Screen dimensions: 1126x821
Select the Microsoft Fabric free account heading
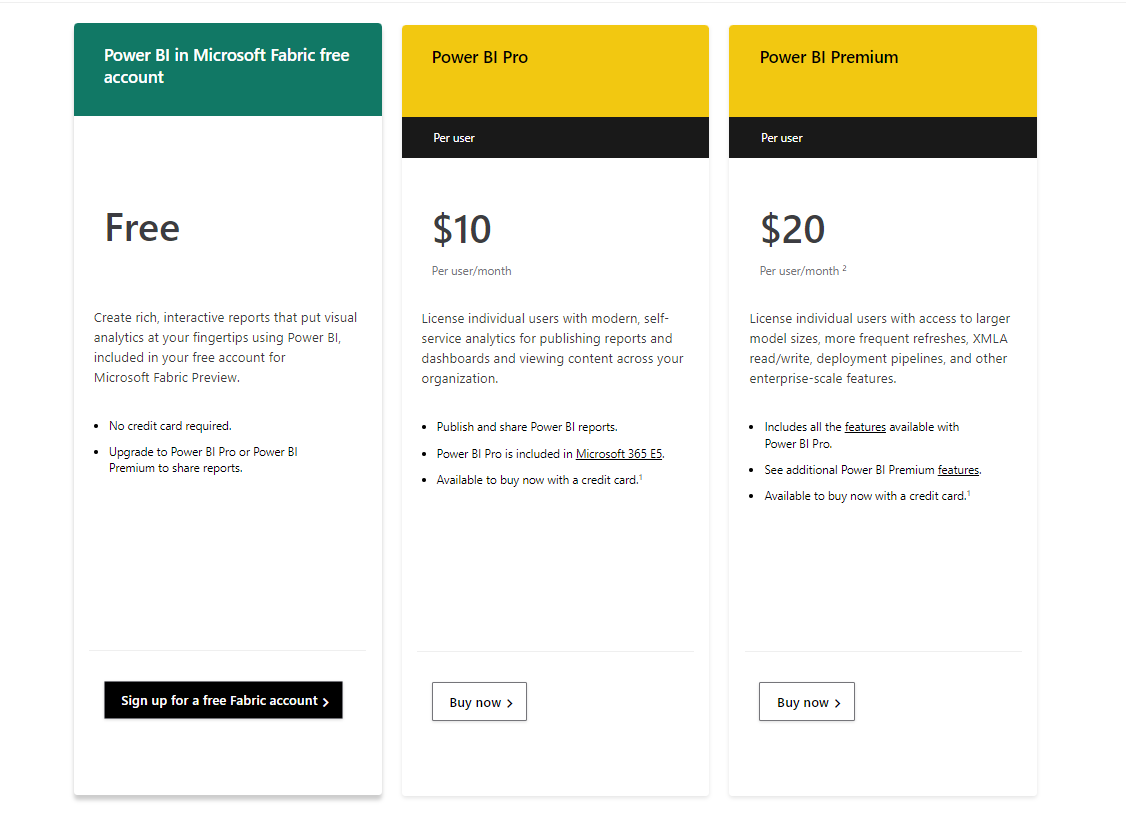[227, 66]
